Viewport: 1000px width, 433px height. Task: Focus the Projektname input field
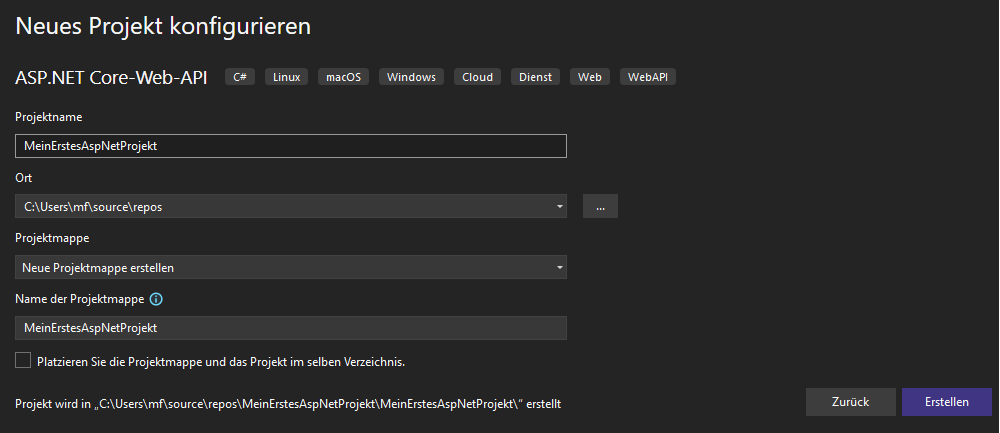coord(291,145)
